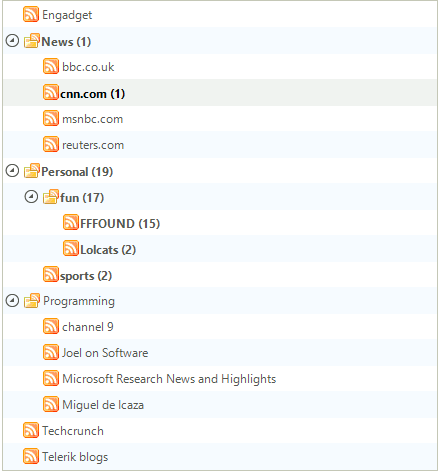The width and height of the screenshot is (441, 473).
Task: Click the RSS icon beside Miguel de Icaza
Action: pyautogui.click(x=51, y=404)
